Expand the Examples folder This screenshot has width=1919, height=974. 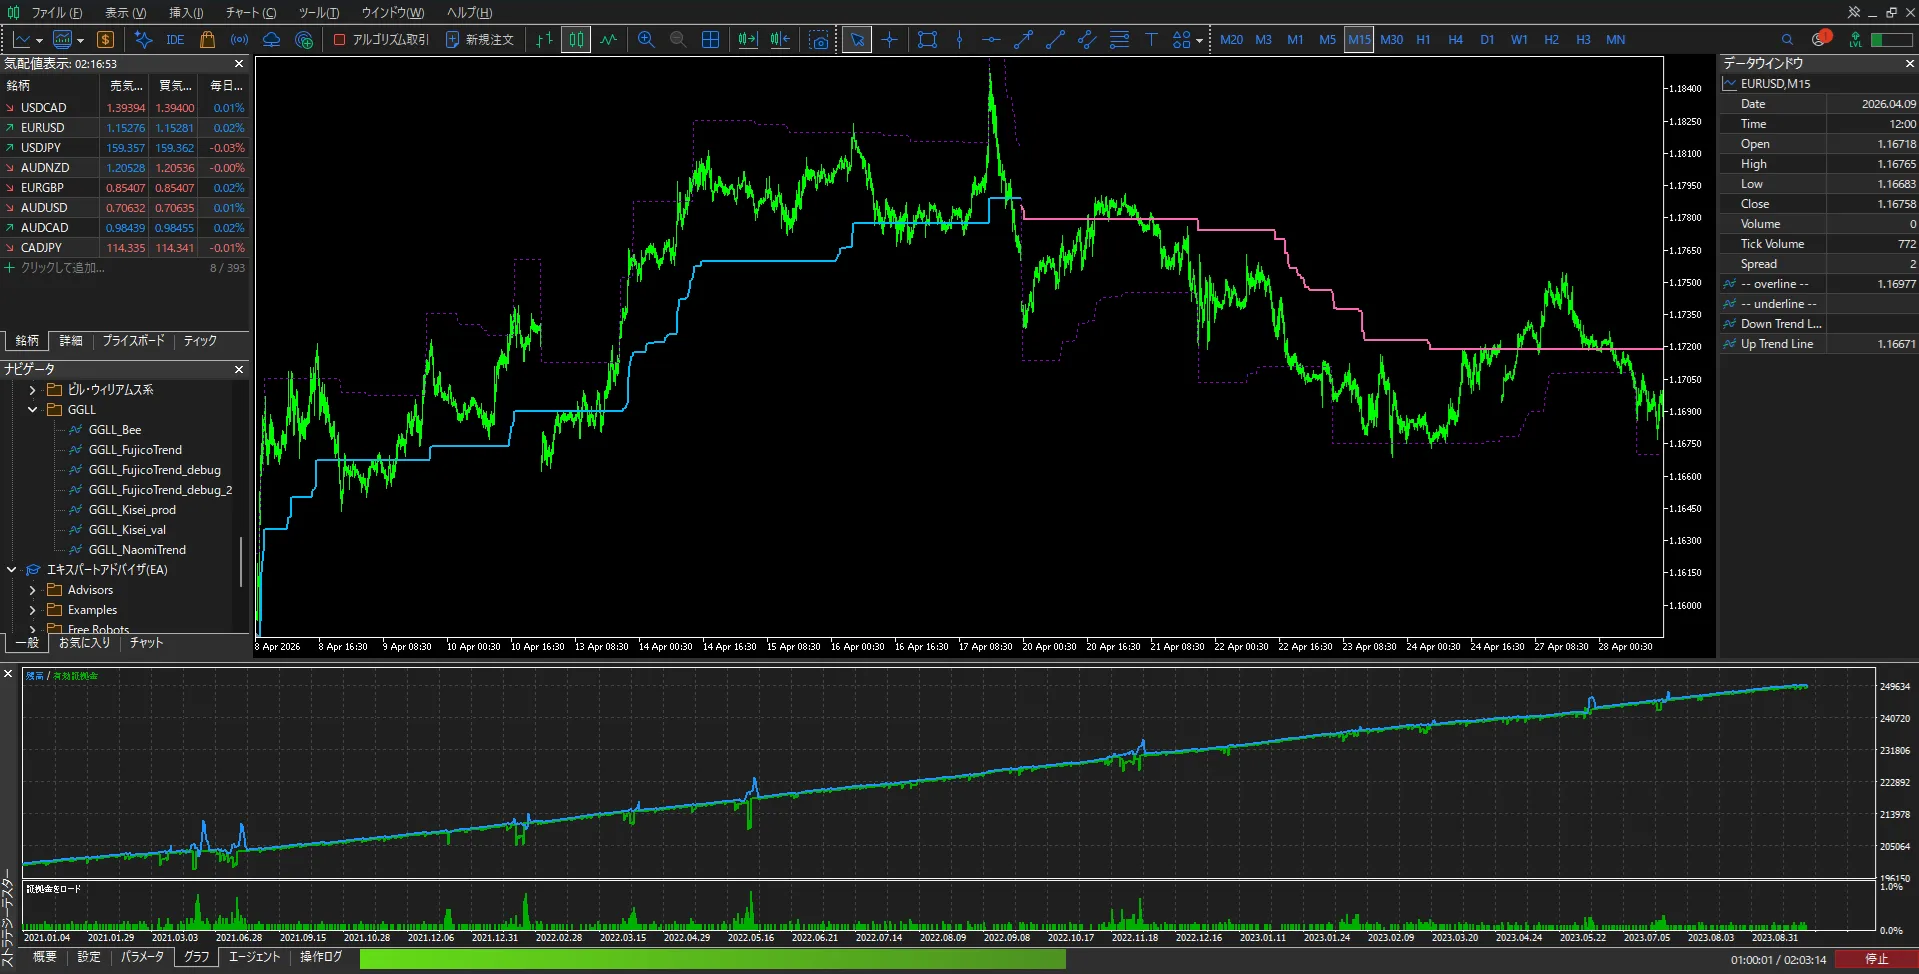click(x=32, y=610)
